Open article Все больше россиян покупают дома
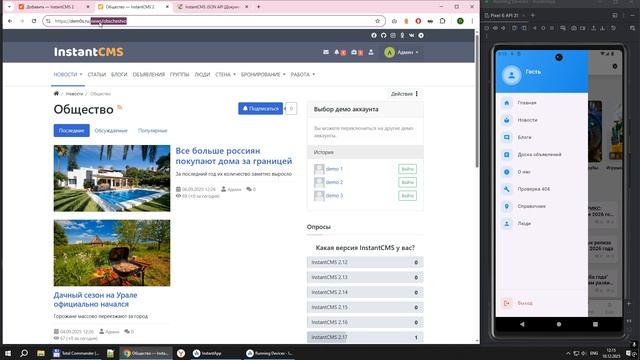The width and height of the screenshot is (640, 360). 233,156
